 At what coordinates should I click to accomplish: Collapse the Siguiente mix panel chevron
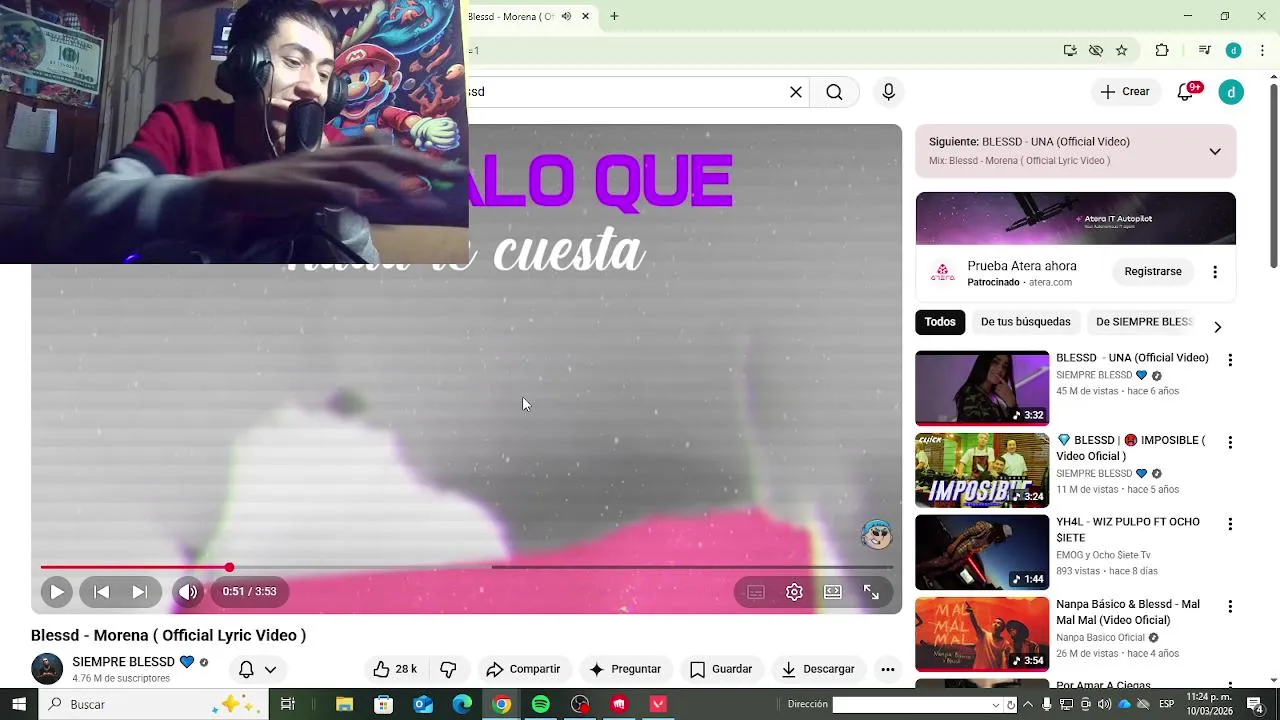click(1215, 152)
